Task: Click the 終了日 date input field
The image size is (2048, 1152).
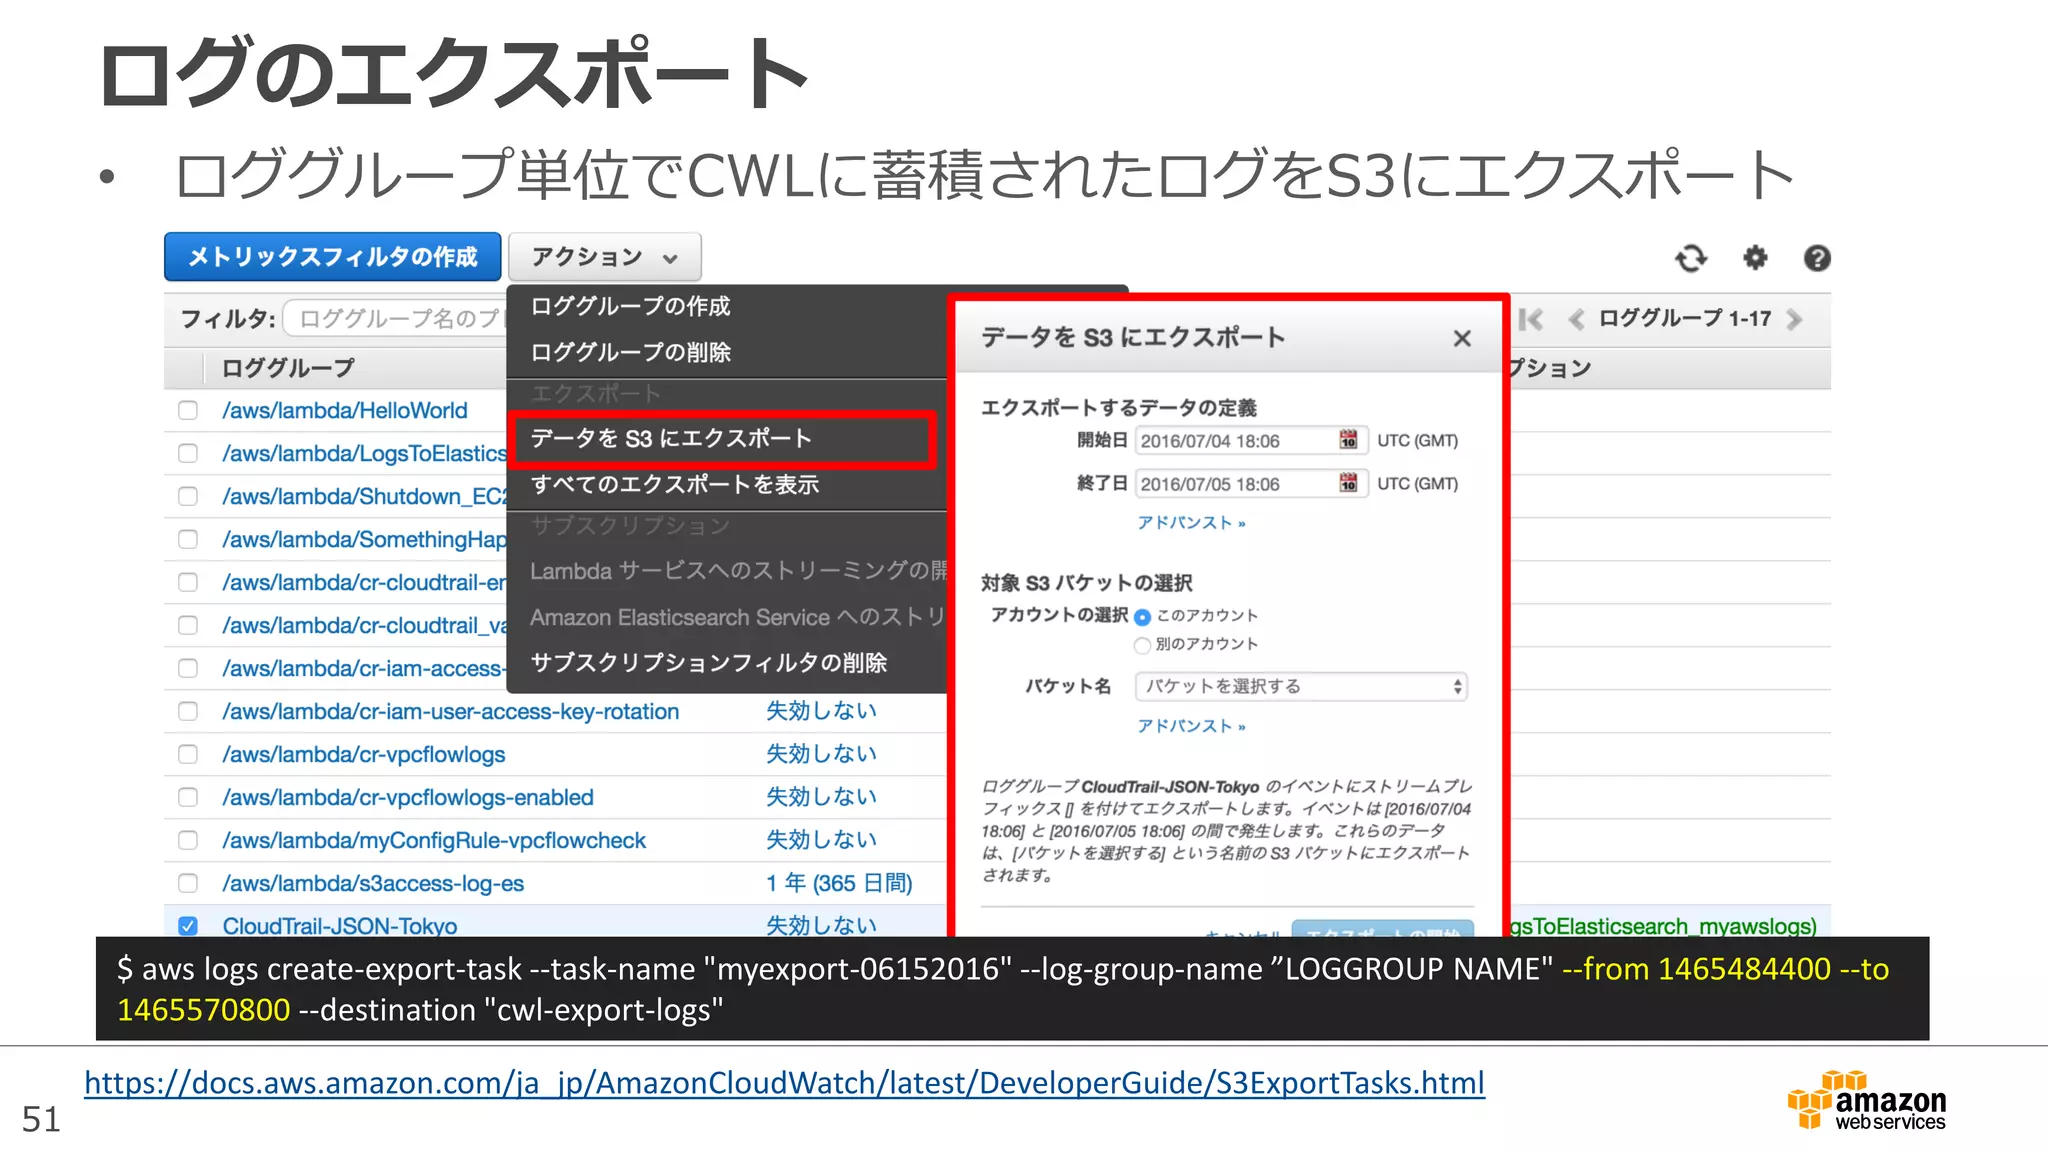Action: click(1250, 484)
